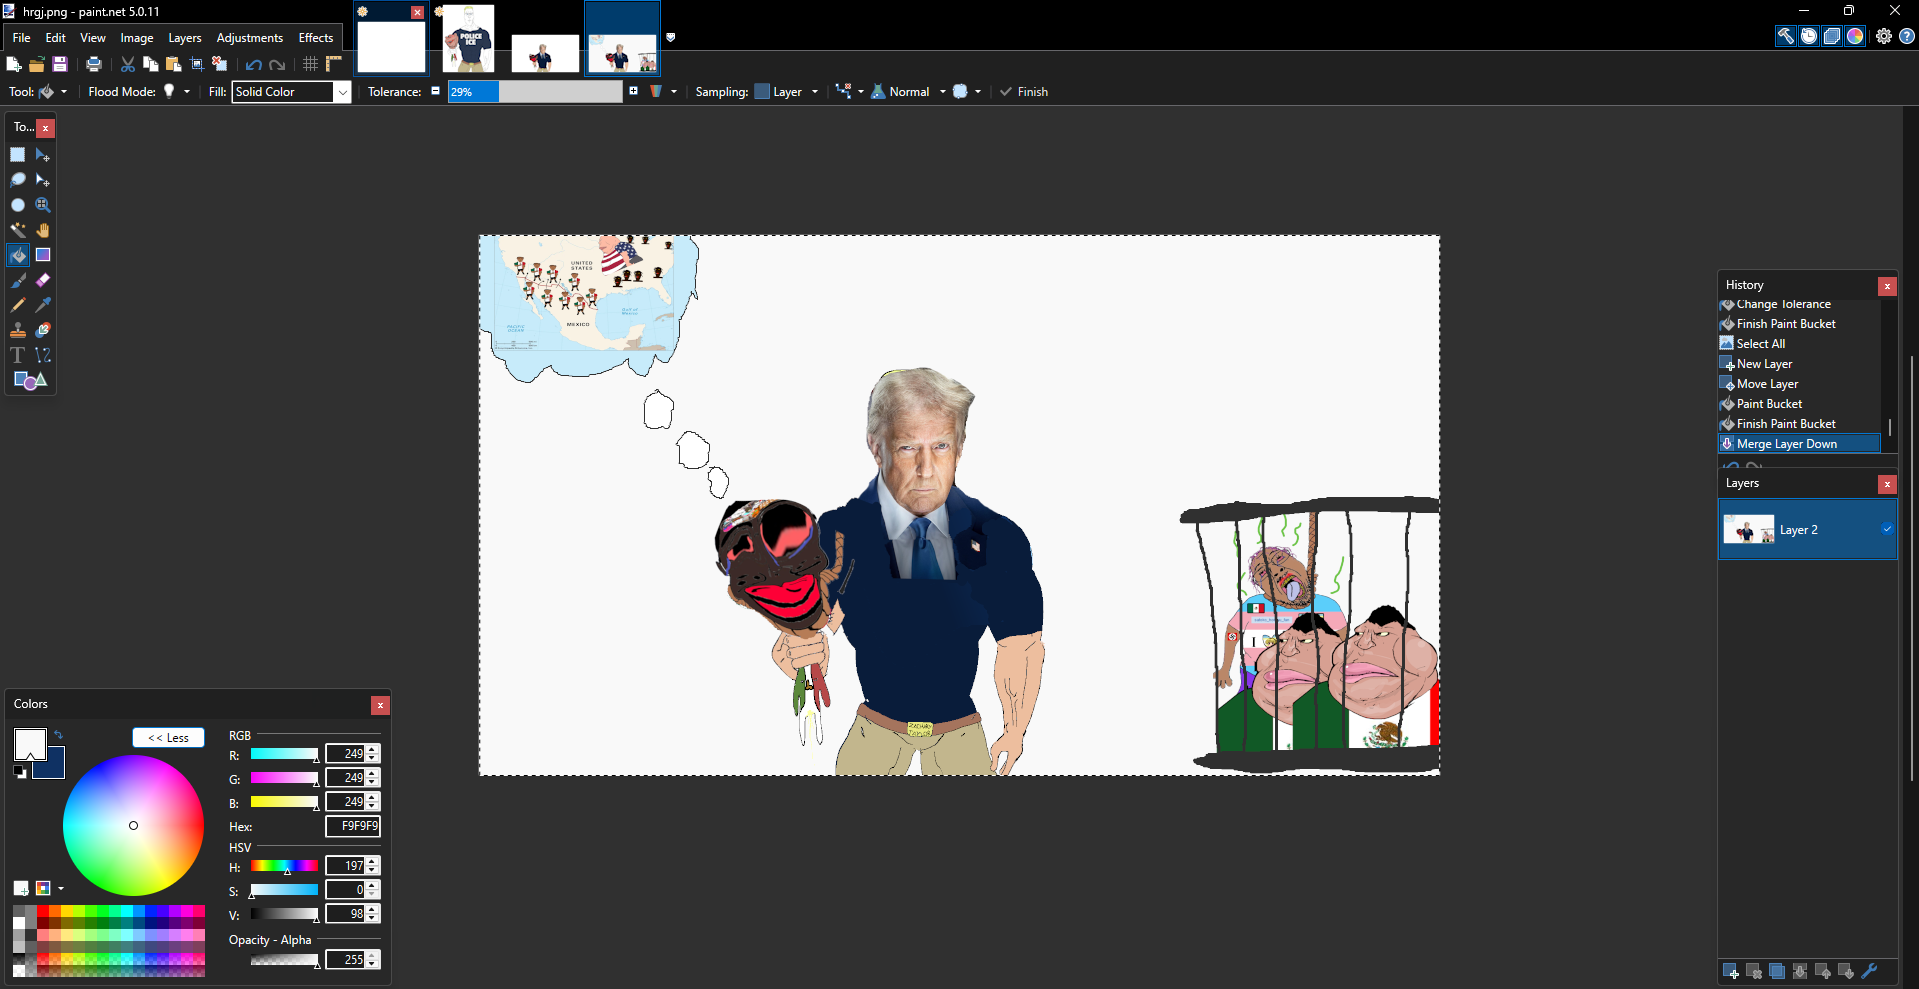
Task: Select the Paint Bucket tool
Action: (x=18, y=255)
